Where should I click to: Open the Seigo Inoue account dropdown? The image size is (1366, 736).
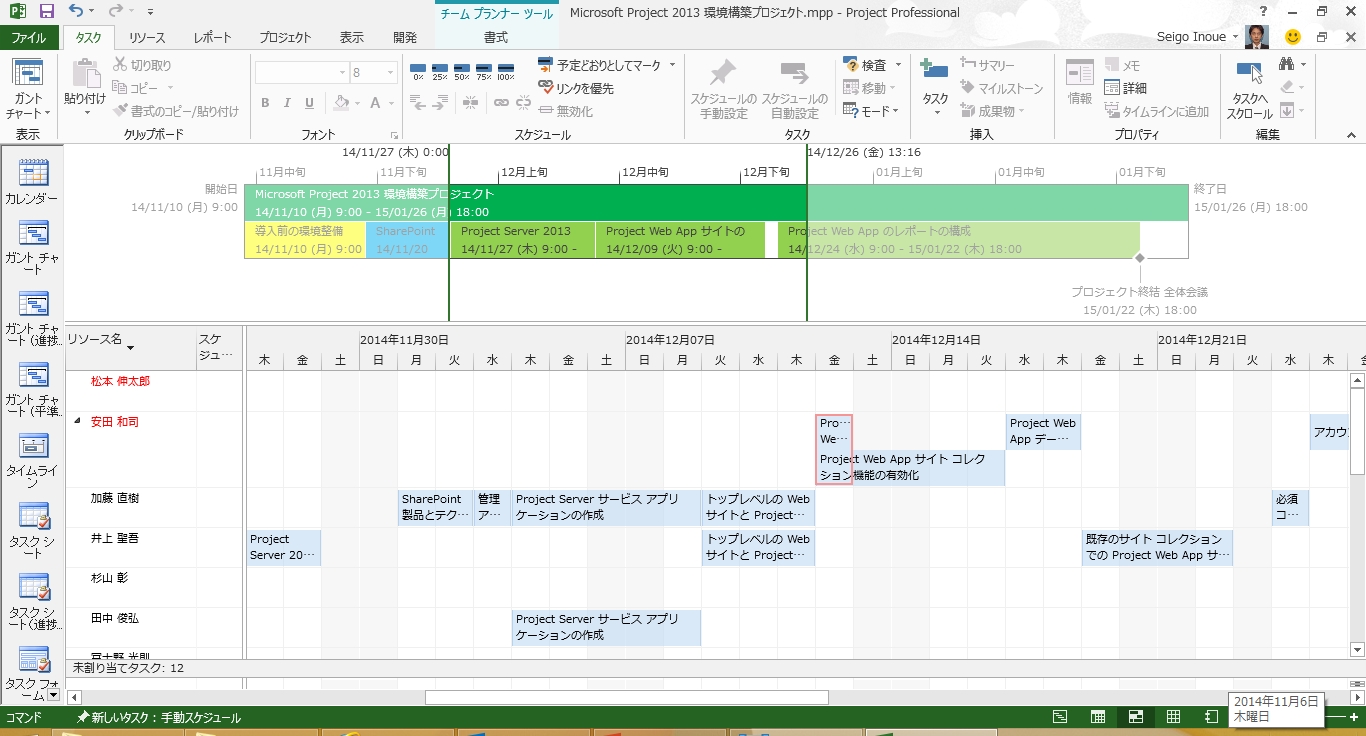[x=1236, y=37]
